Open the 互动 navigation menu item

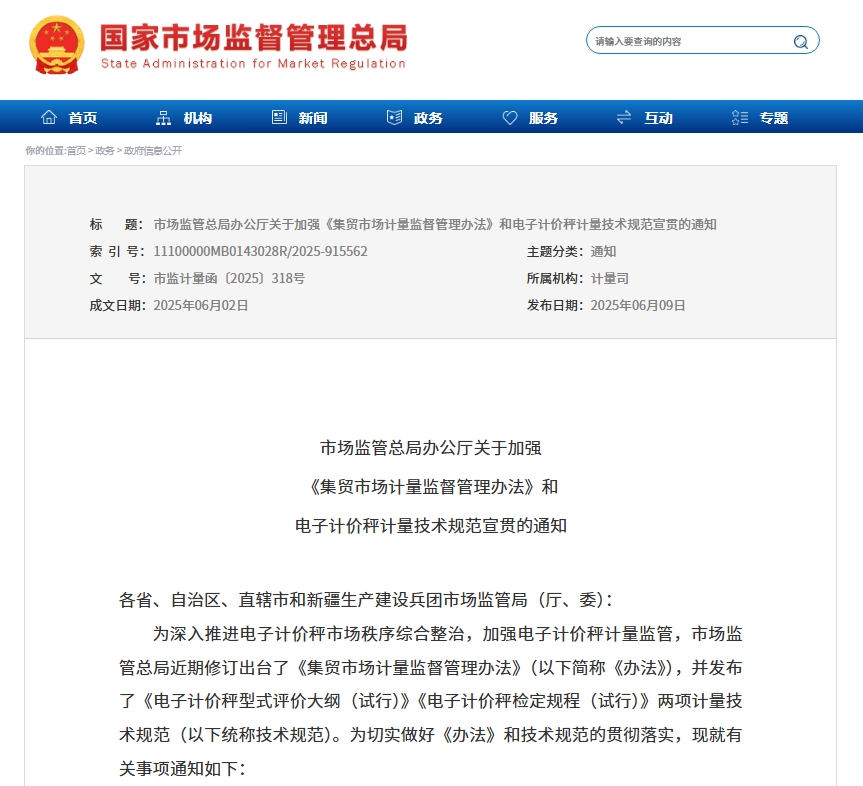click(658, 118)
